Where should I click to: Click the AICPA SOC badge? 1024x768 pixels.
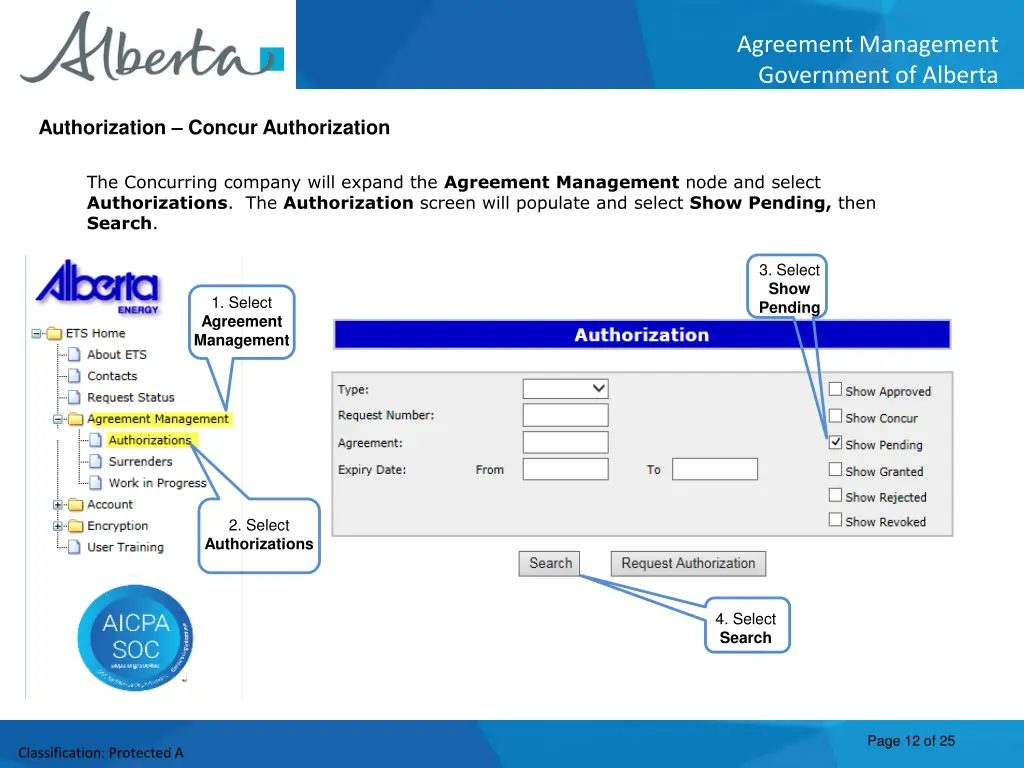point(135,637)
